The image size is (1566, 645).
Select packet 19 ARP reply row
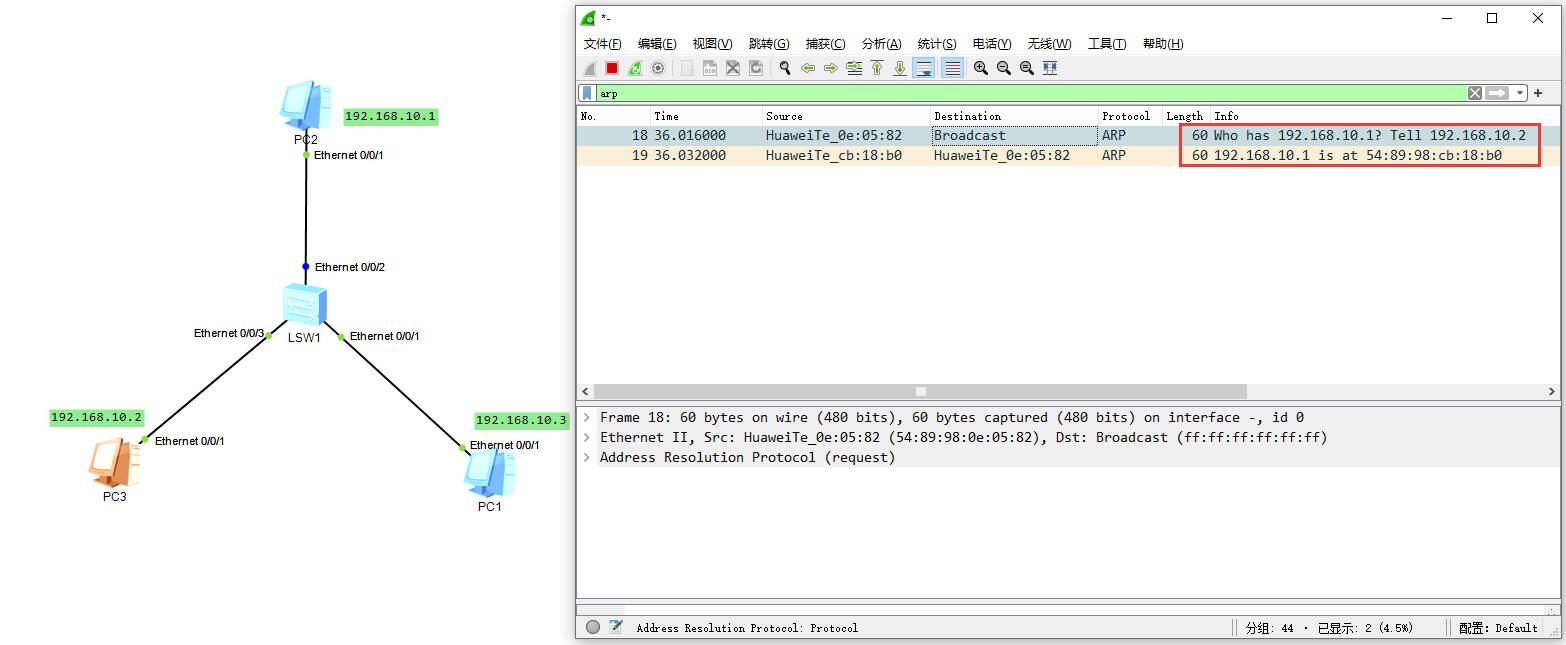click(x=1068, y=155)
